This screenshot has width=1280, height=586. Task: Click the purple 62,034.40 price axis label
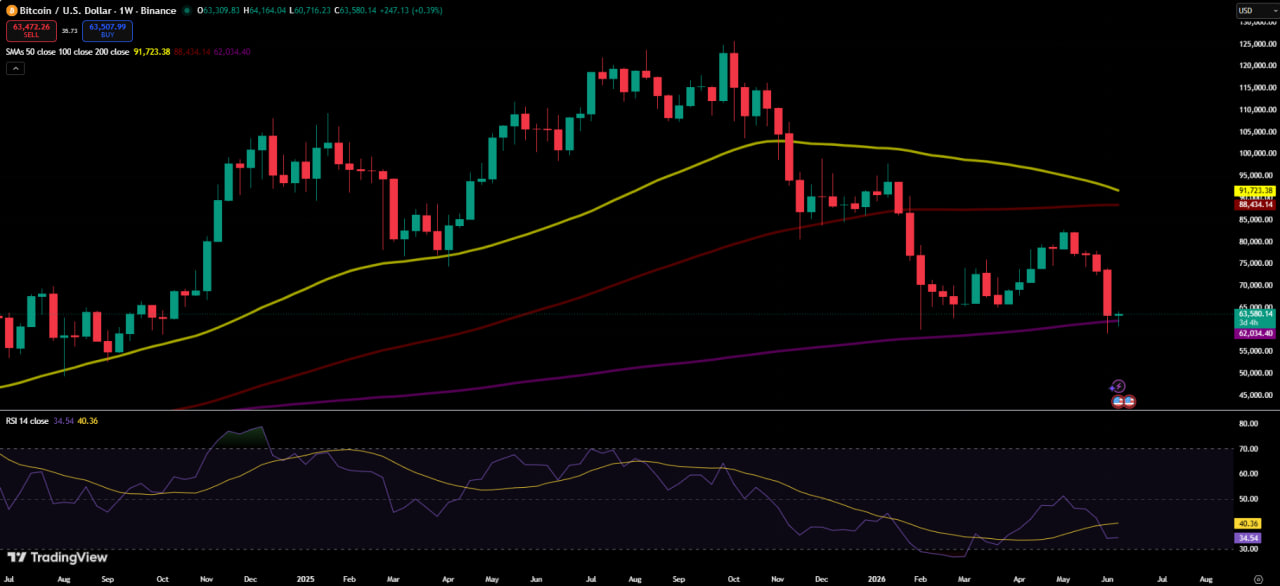(x=1255, y=333)
